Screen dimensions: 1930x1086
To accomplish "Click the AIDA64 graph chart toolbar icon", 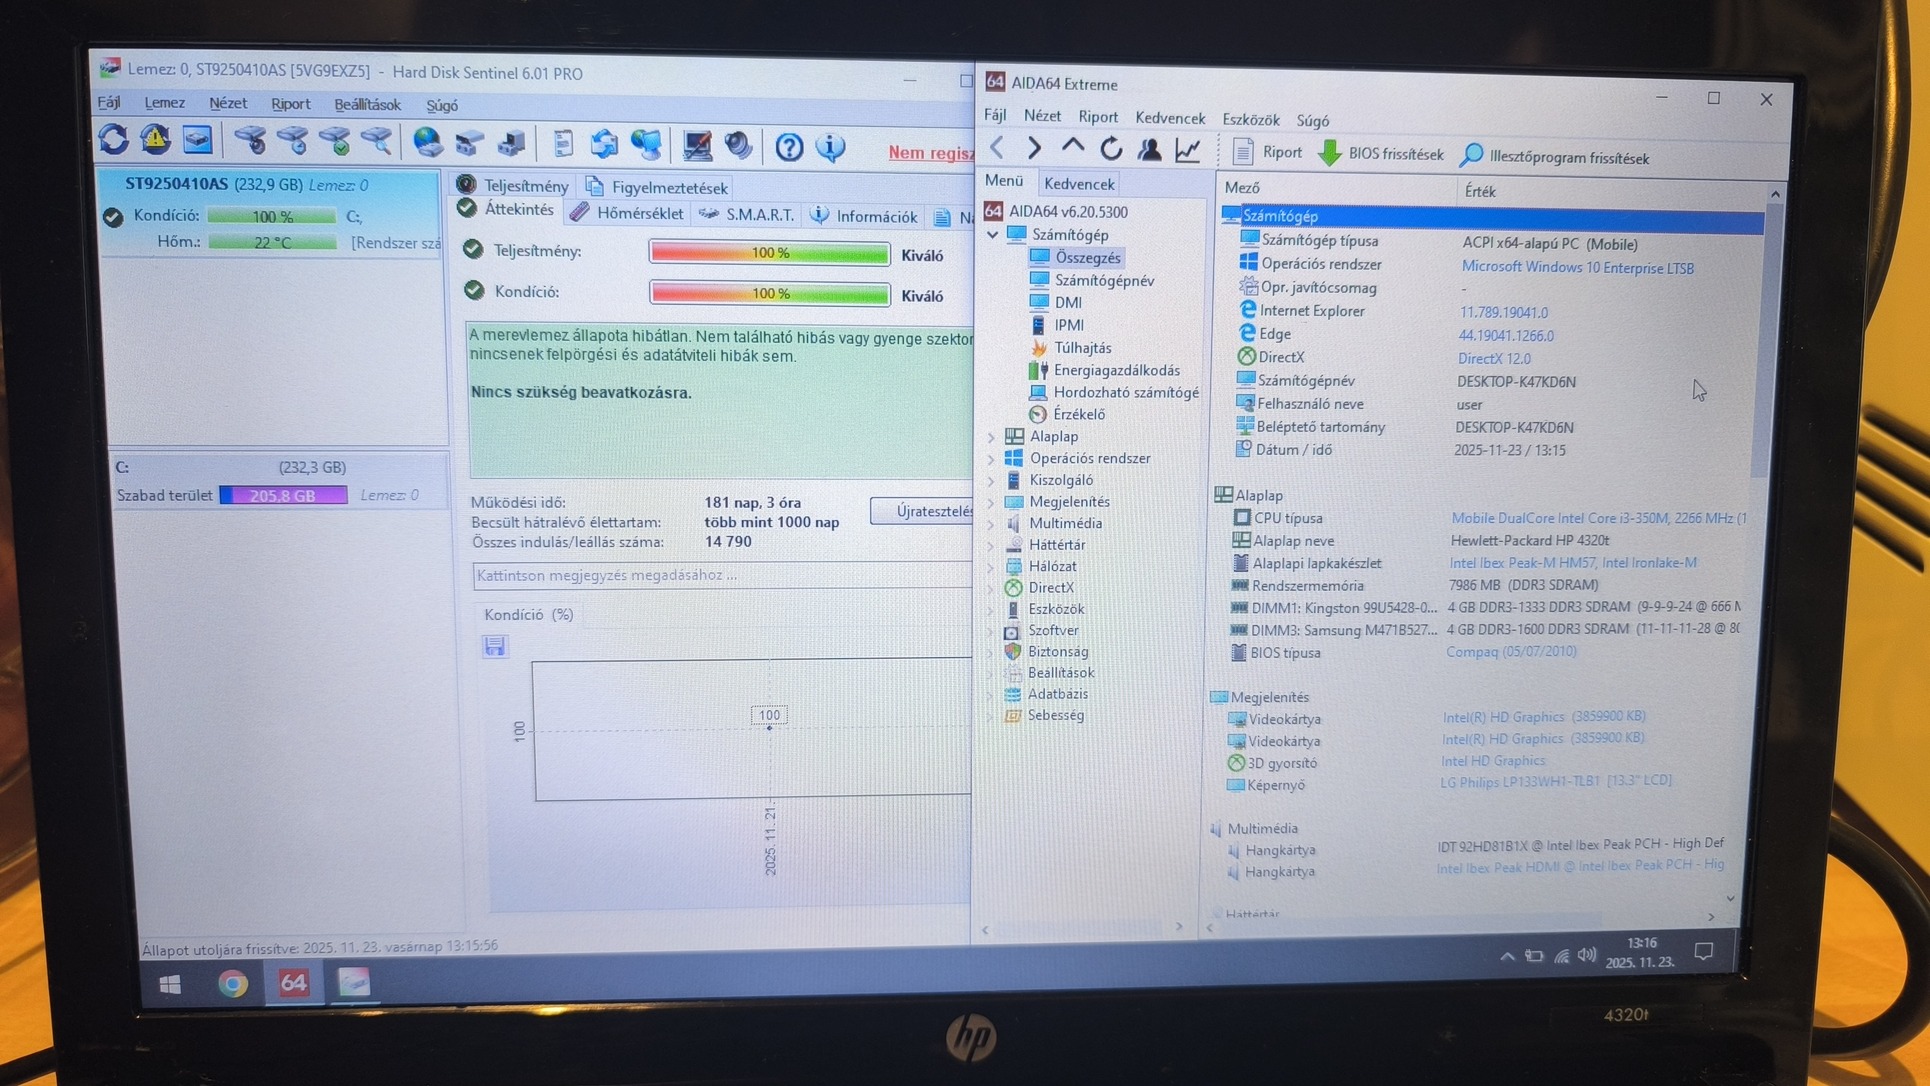I will tap(1187, 151).
